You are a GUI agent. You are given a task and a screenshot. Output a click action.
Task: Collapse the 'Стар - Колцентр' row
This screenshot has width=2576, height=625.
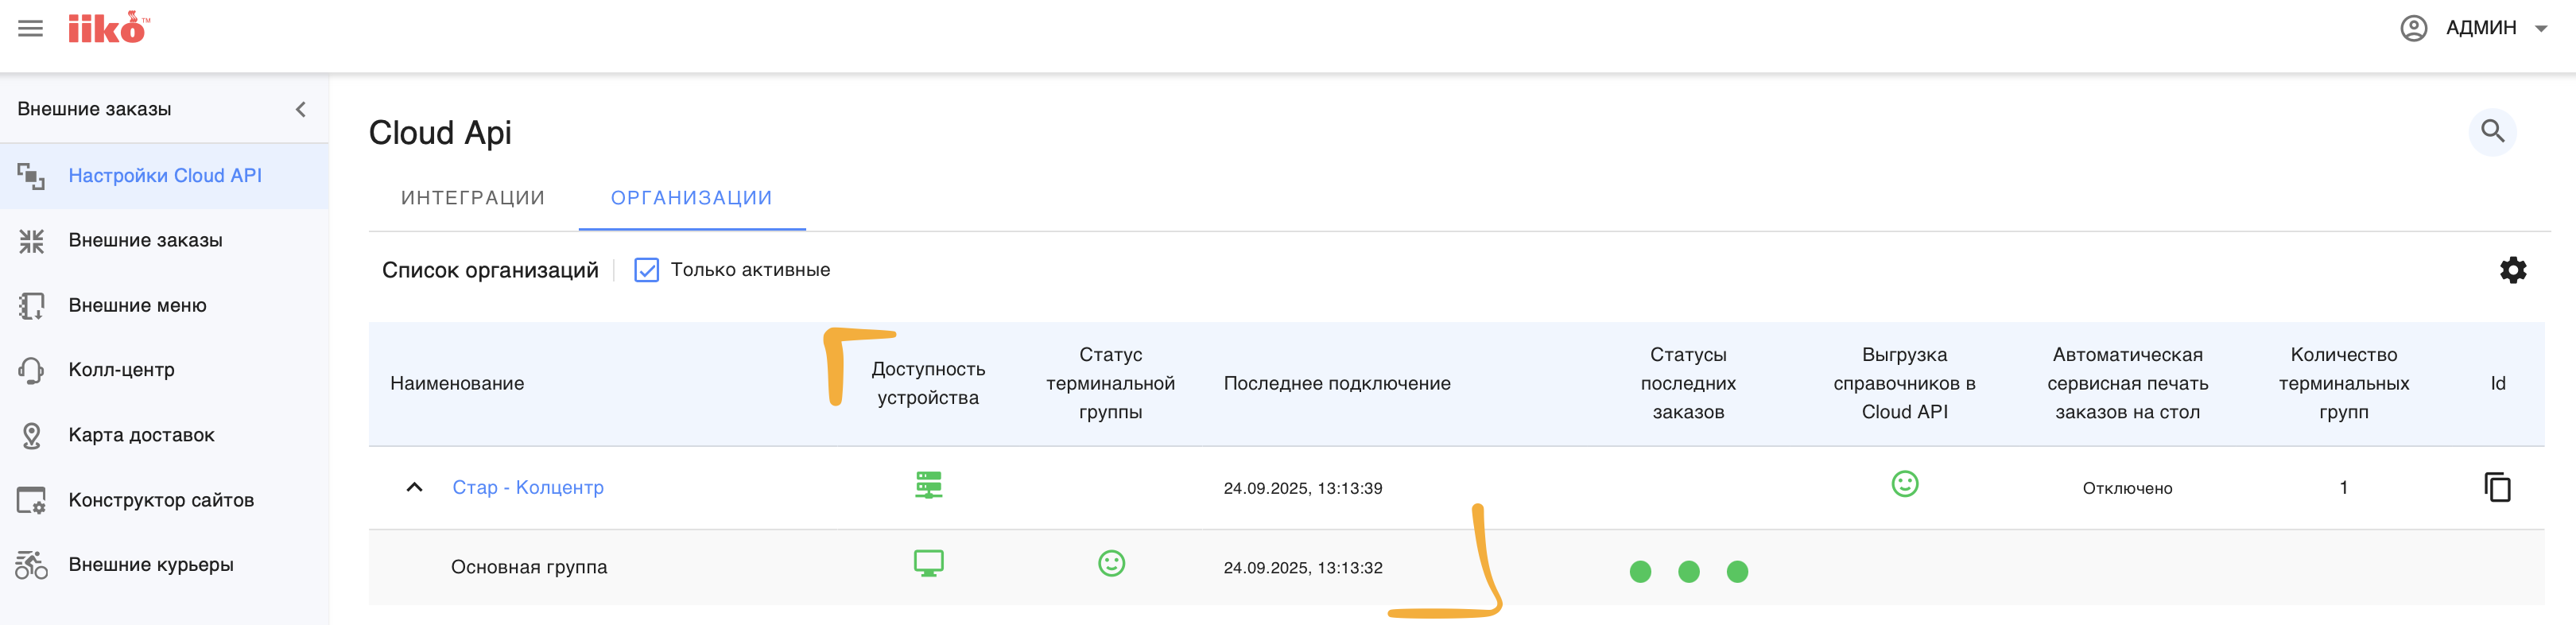pos(414,487)
